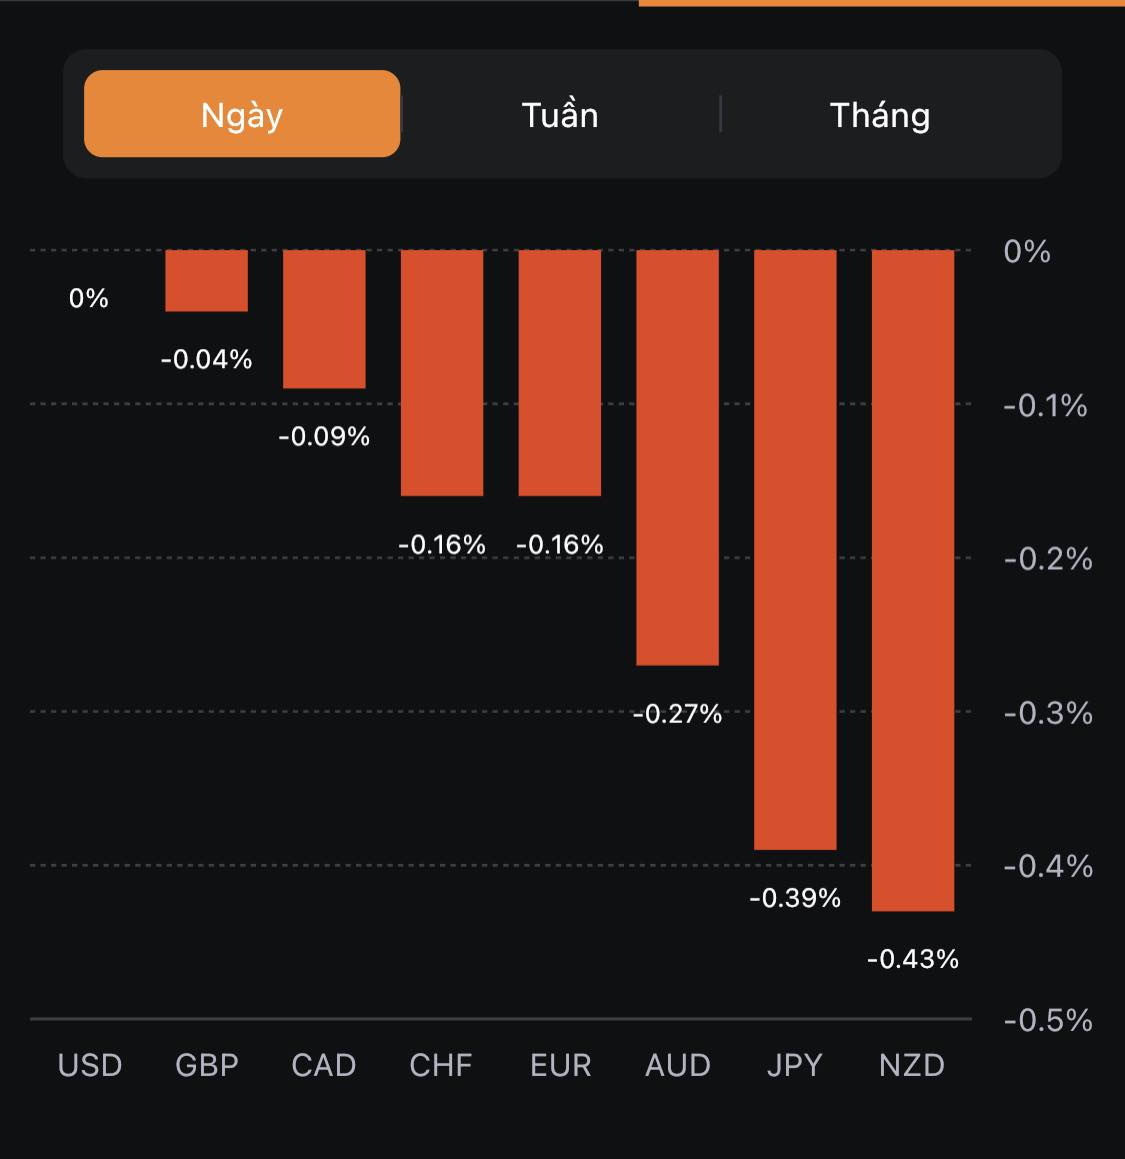Image resolution: width=1125 pixels, height=1159 pixels.
Task: Click the JPY currency axis label
Action: (795, 1065)
